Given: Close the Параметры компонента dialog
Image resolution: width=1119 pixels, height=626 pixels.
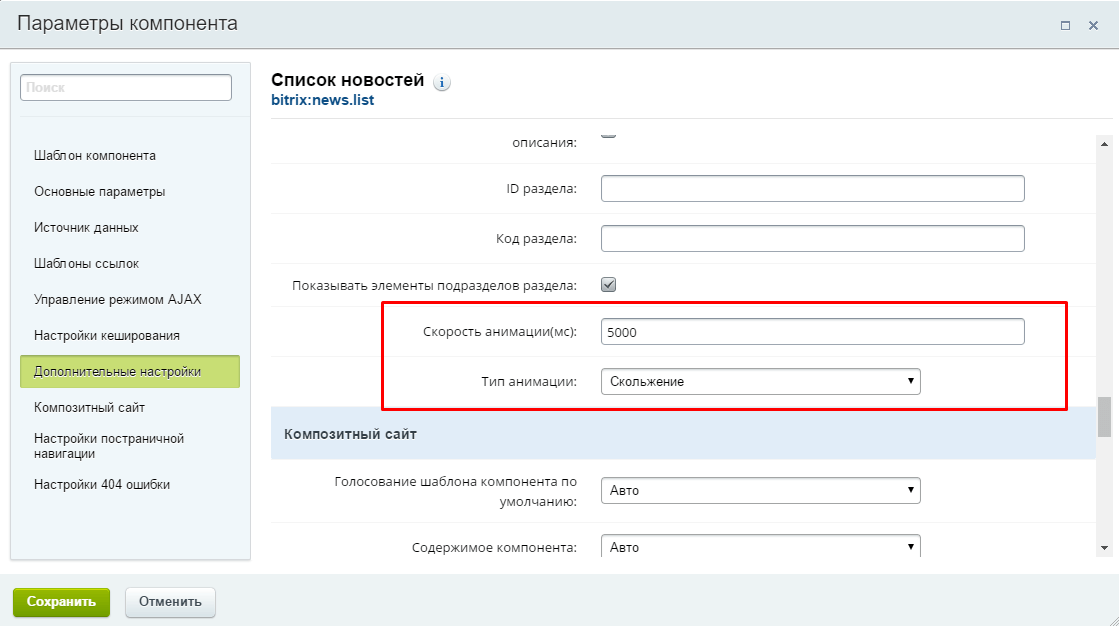Looking at the screenshot, I should coord(1093,26).
